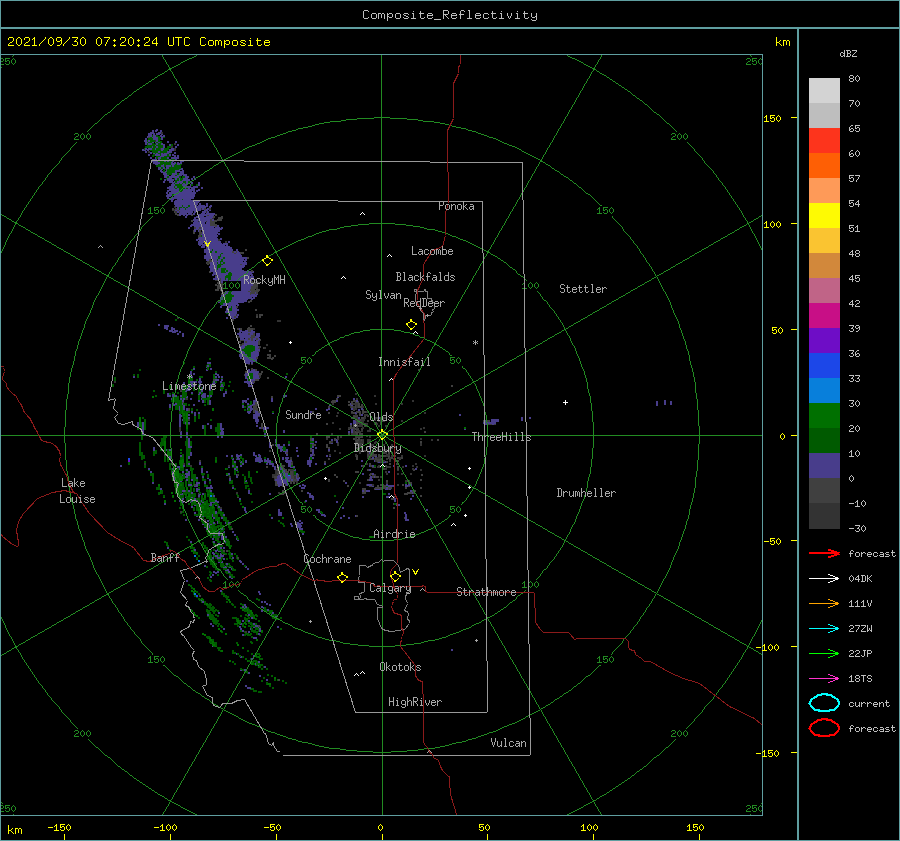The width and height of the screenshot is (900, 841).
Task: Click the Strathmore town label
Action: click(x=486, y=592)
